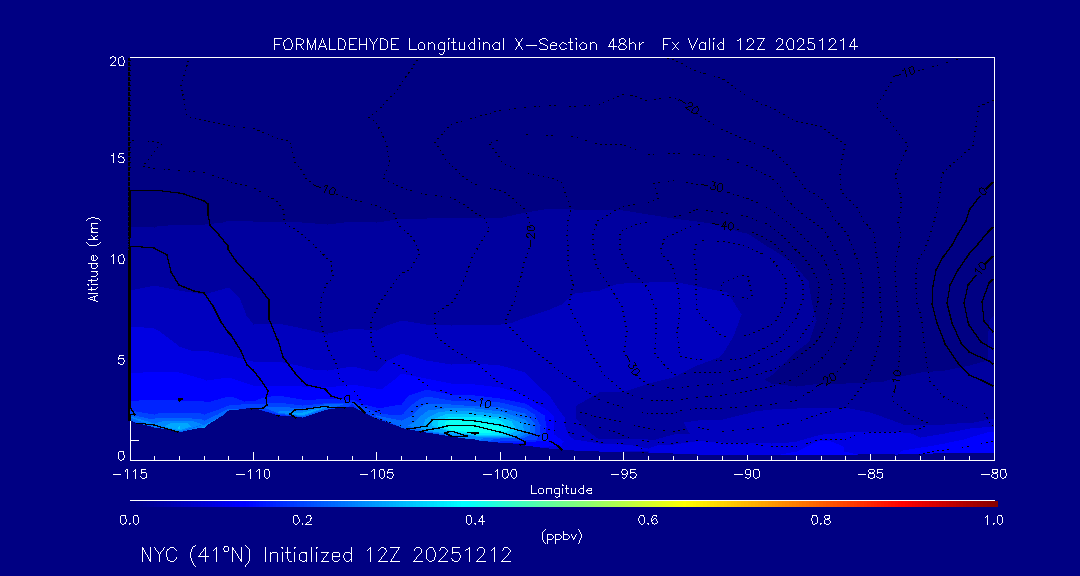This screenshot has width=1080, height=576.
Task: Click the red end of the colorbar
Action: click(x=990, y=502)
